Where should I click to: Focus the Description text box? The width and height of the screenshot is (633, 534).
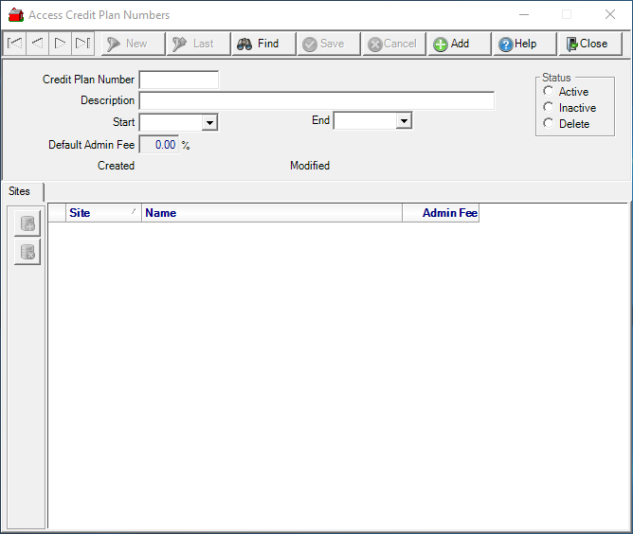[316, 101]
